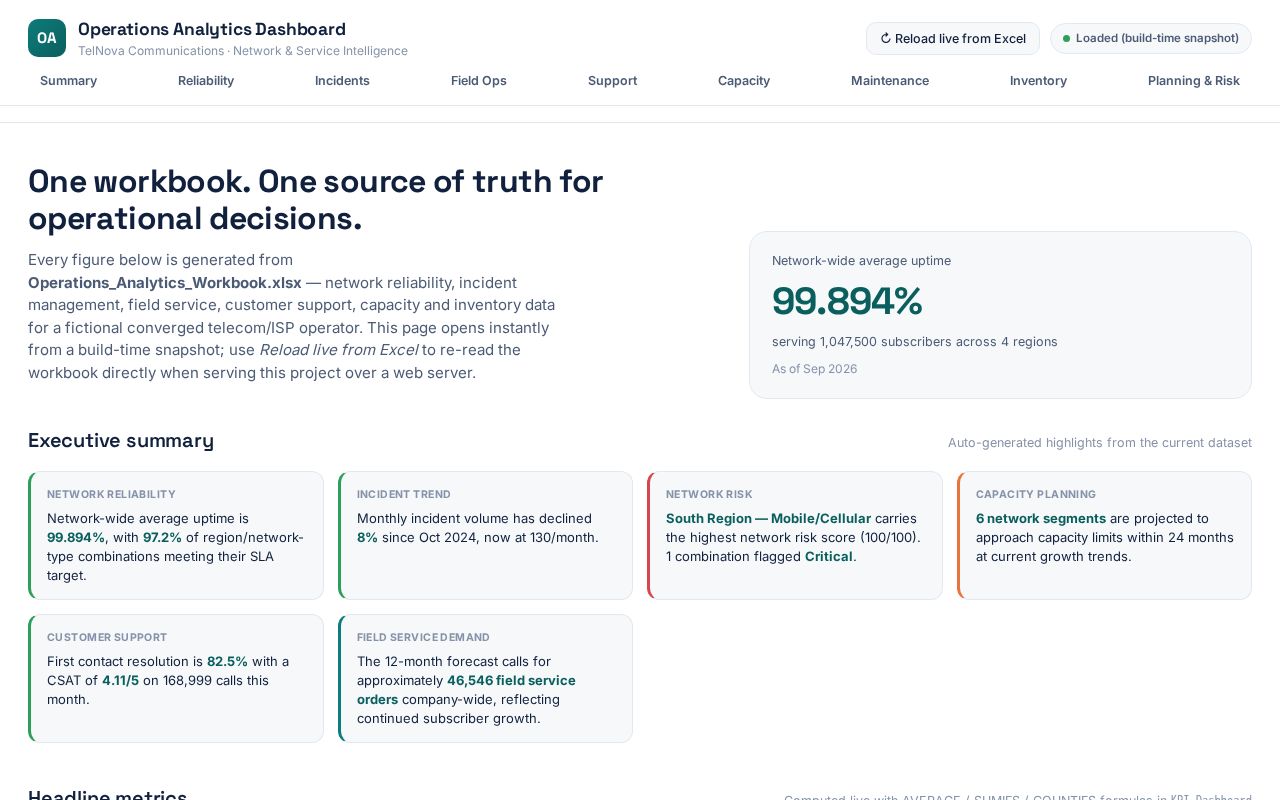Click the Field Service Demand card
The width and height of the screenshot is (1280, 800).
click(x=485, y=679)
